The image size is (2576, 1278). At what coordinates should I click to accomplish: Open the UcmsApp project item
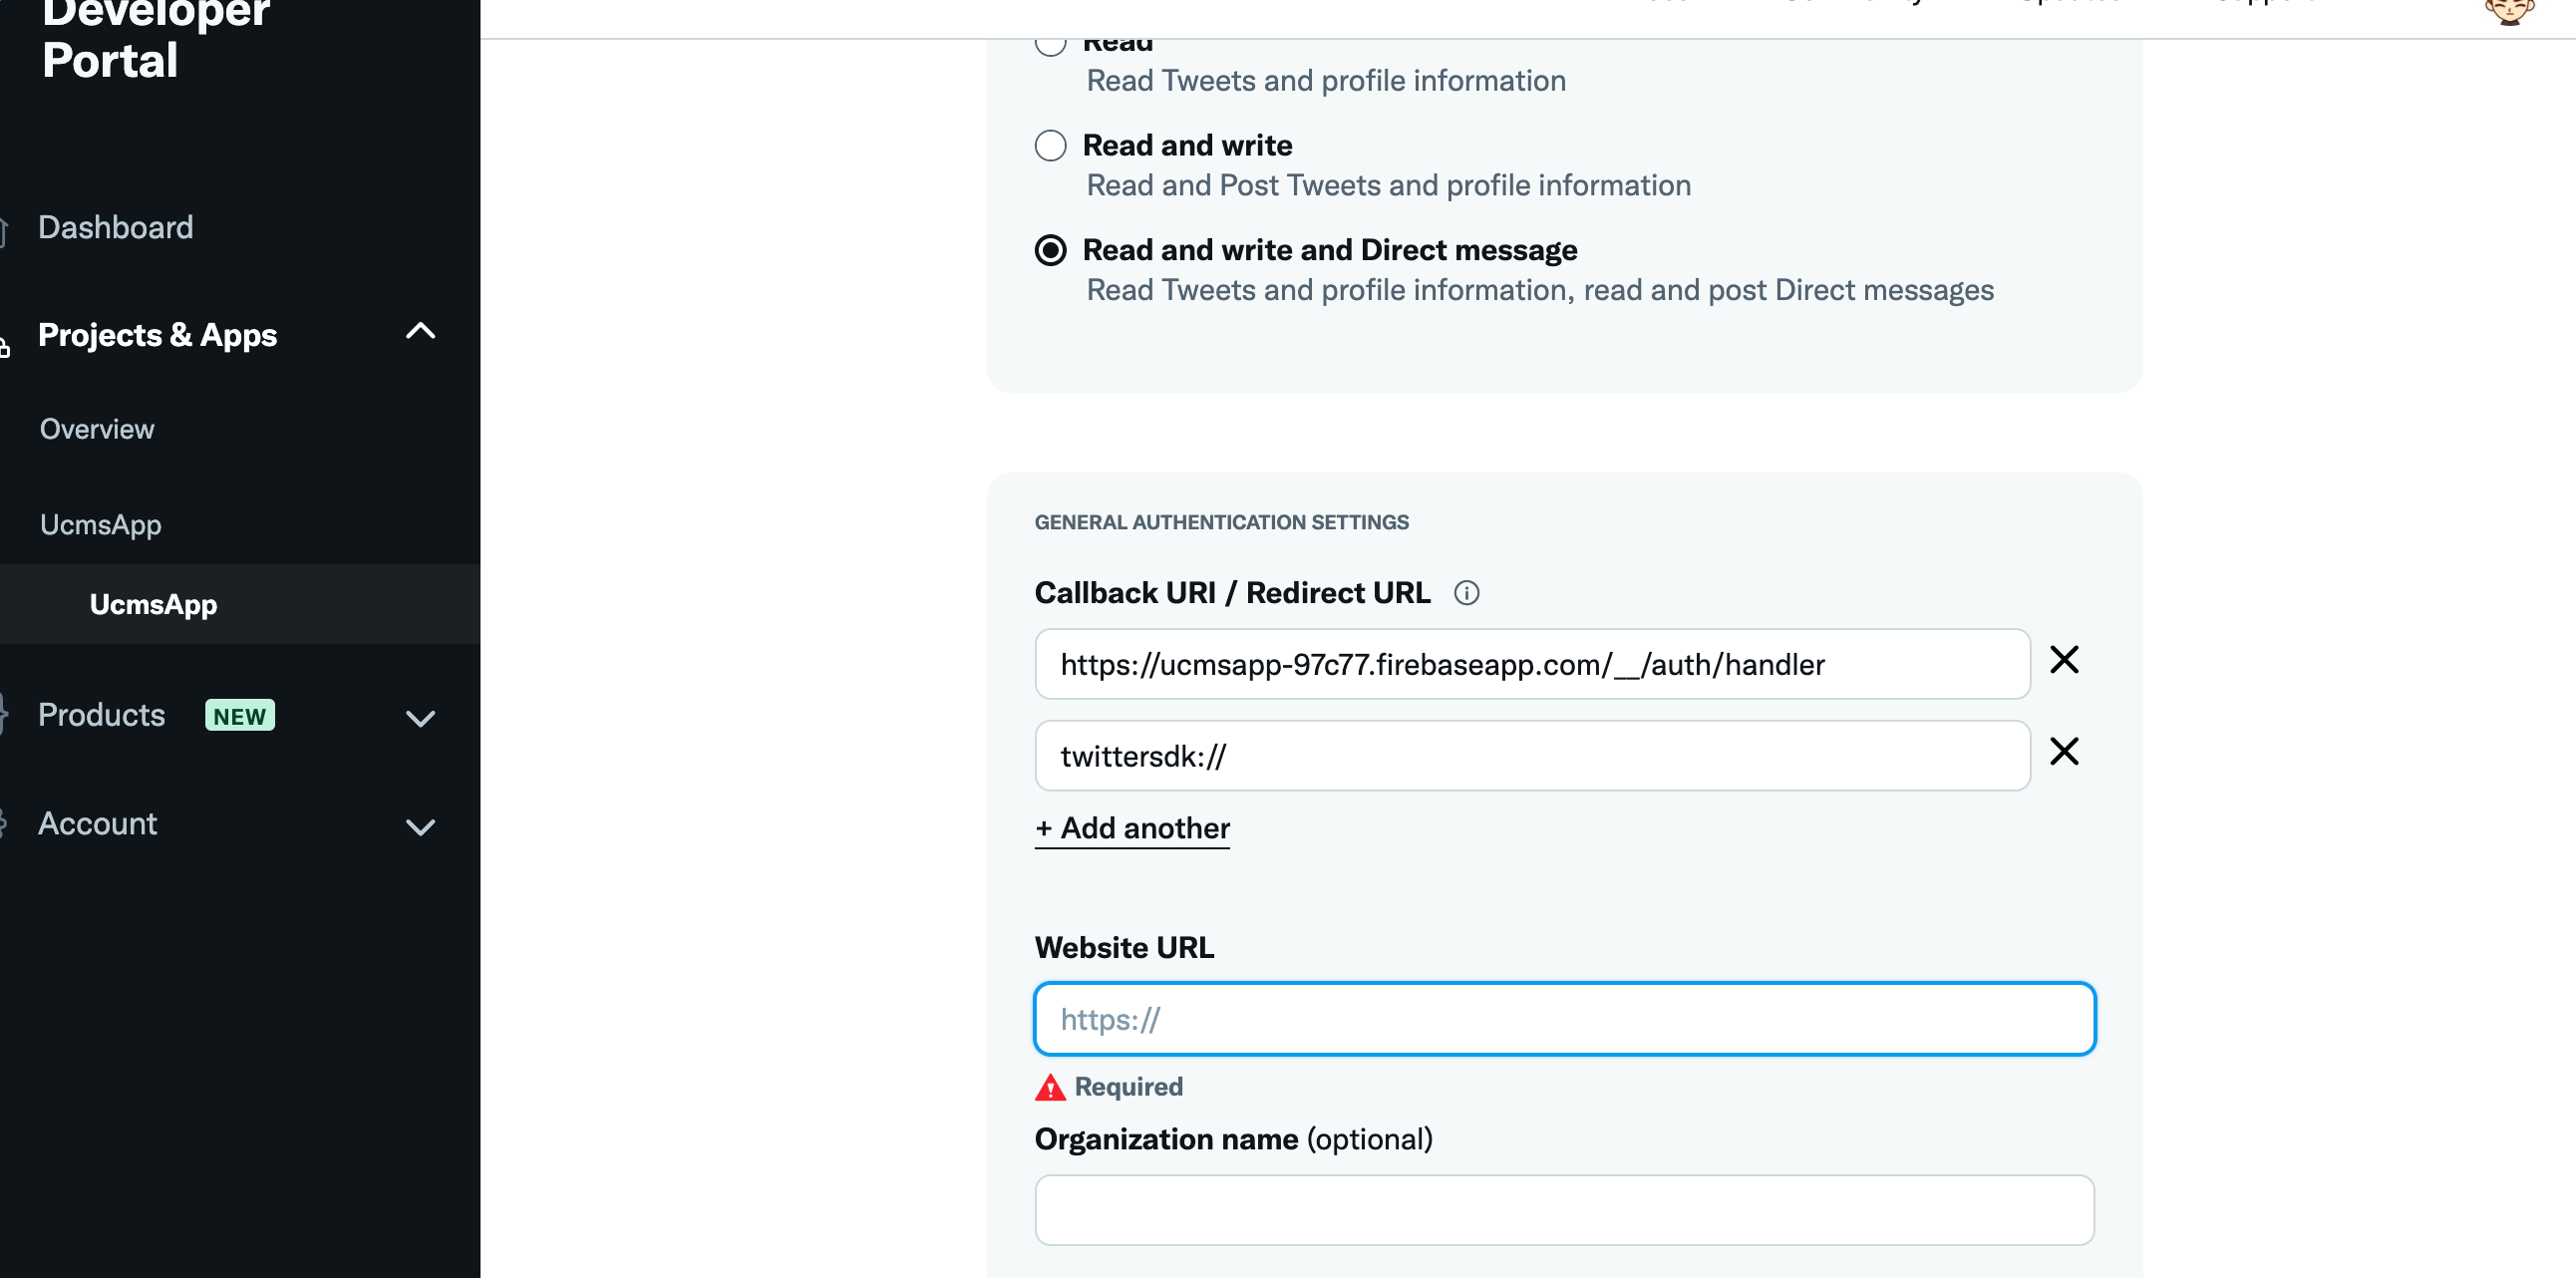pos(100,525)
